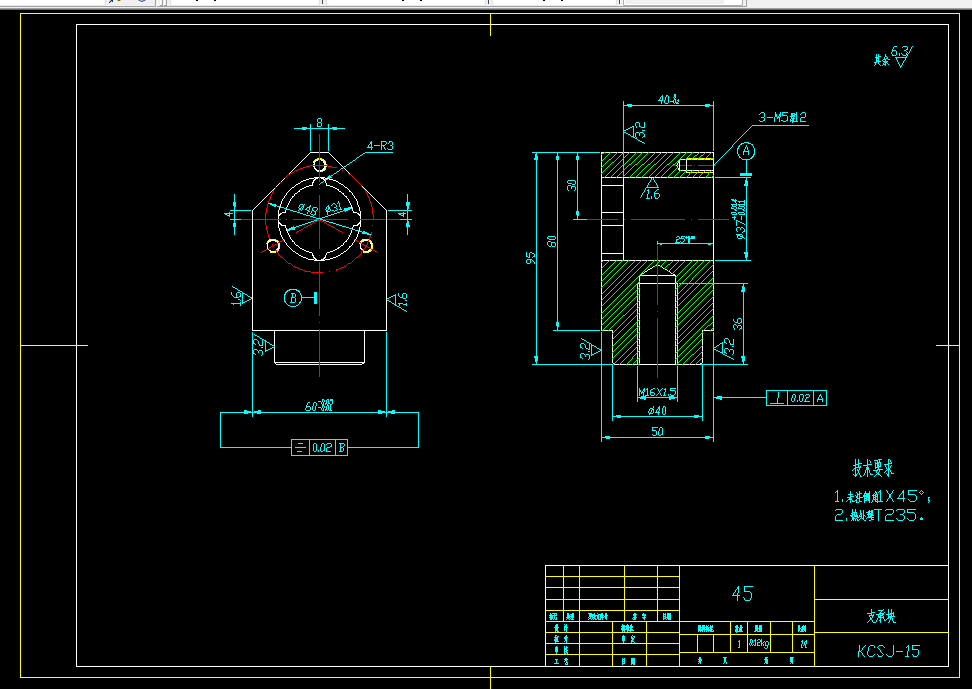Screen dimensions: 972x689
Task: Click the 95 overall height dimension
Action: [x=531, y=258]
